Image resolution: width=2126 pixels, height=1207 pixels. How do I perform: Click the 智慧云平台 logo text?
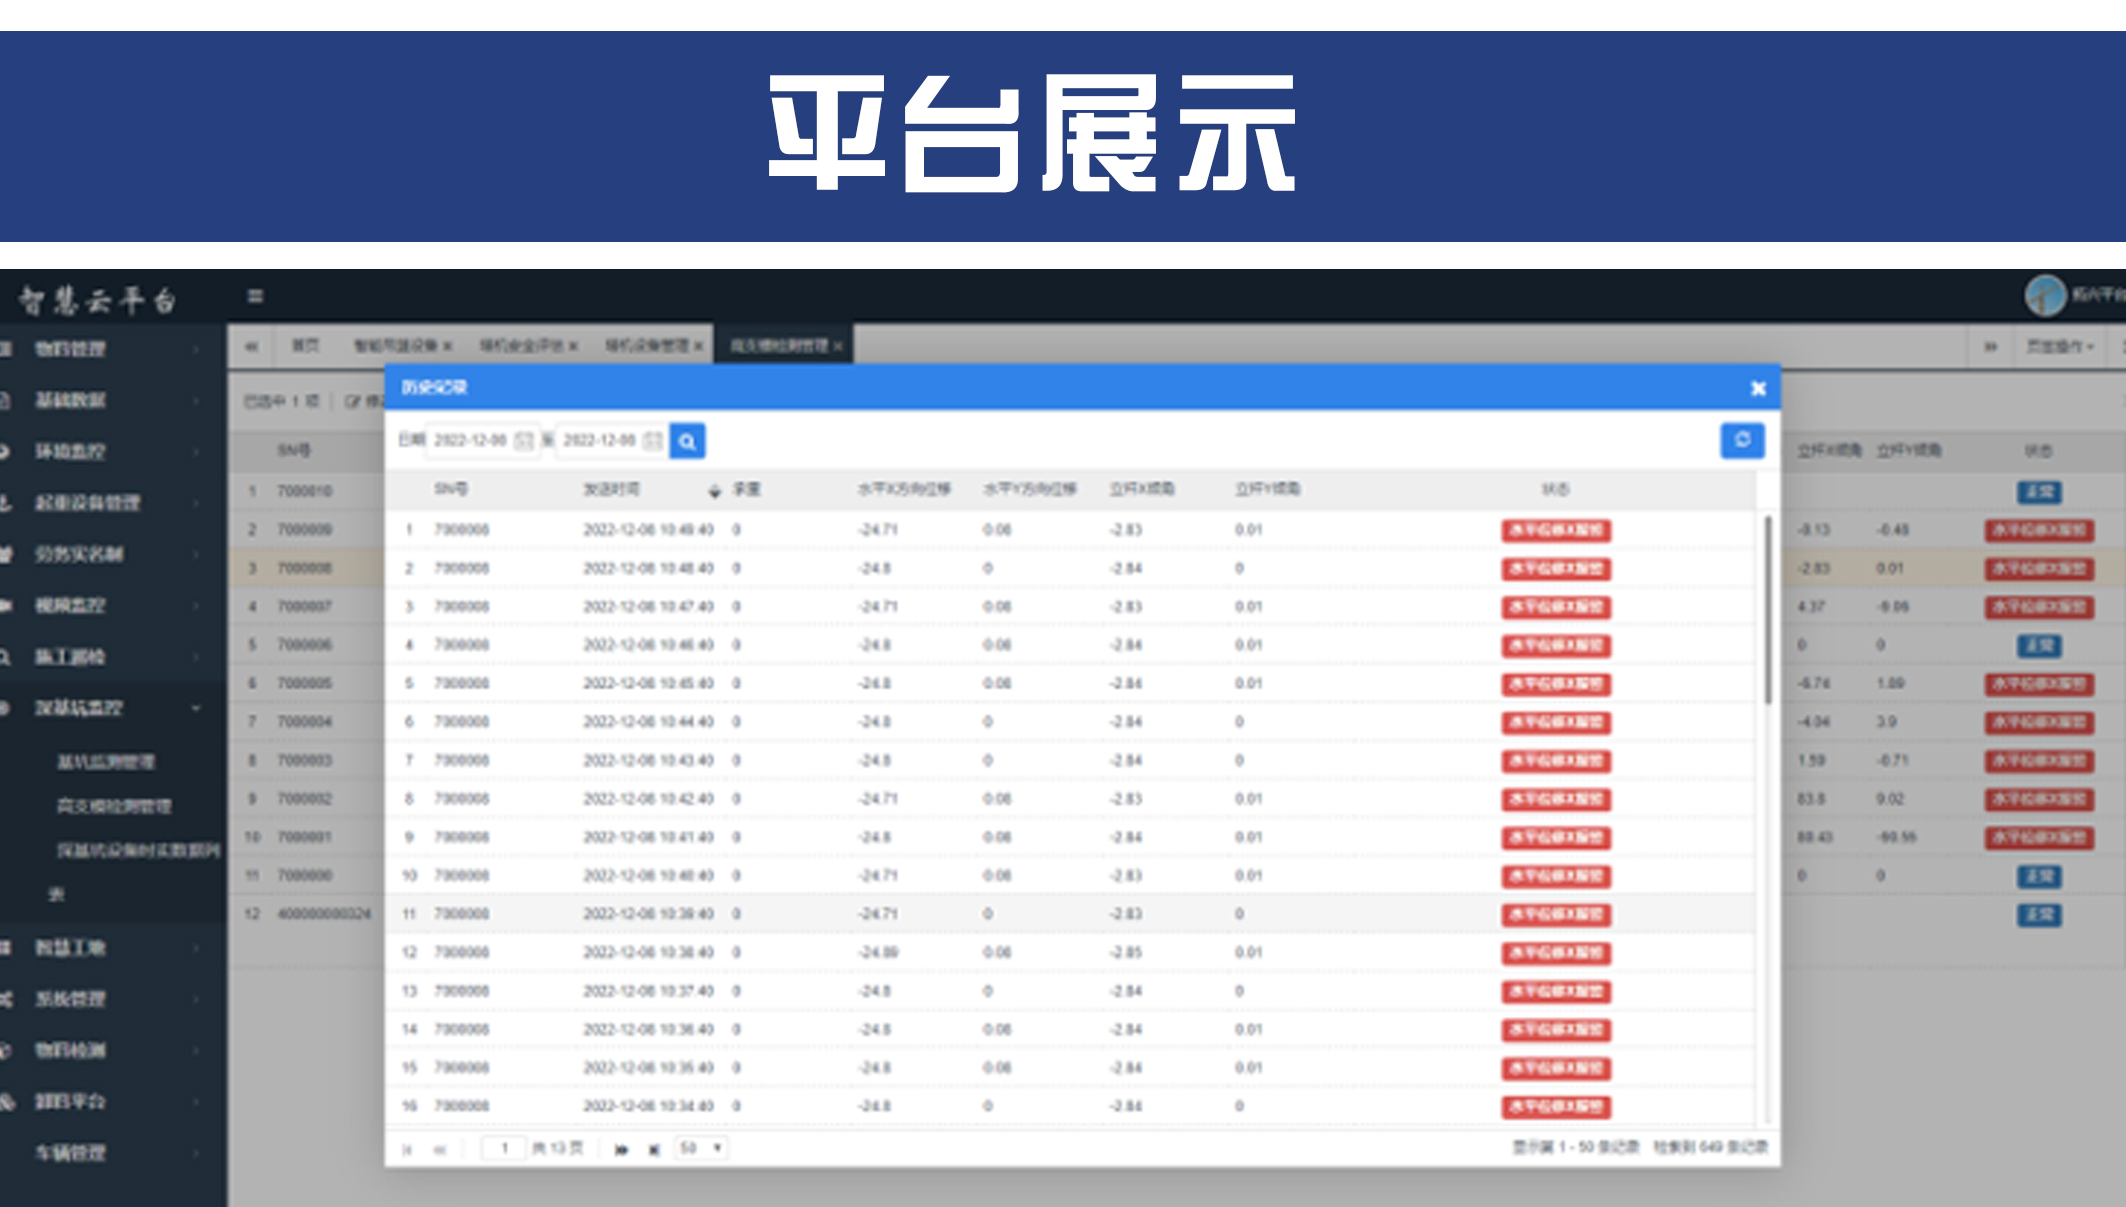98,299
